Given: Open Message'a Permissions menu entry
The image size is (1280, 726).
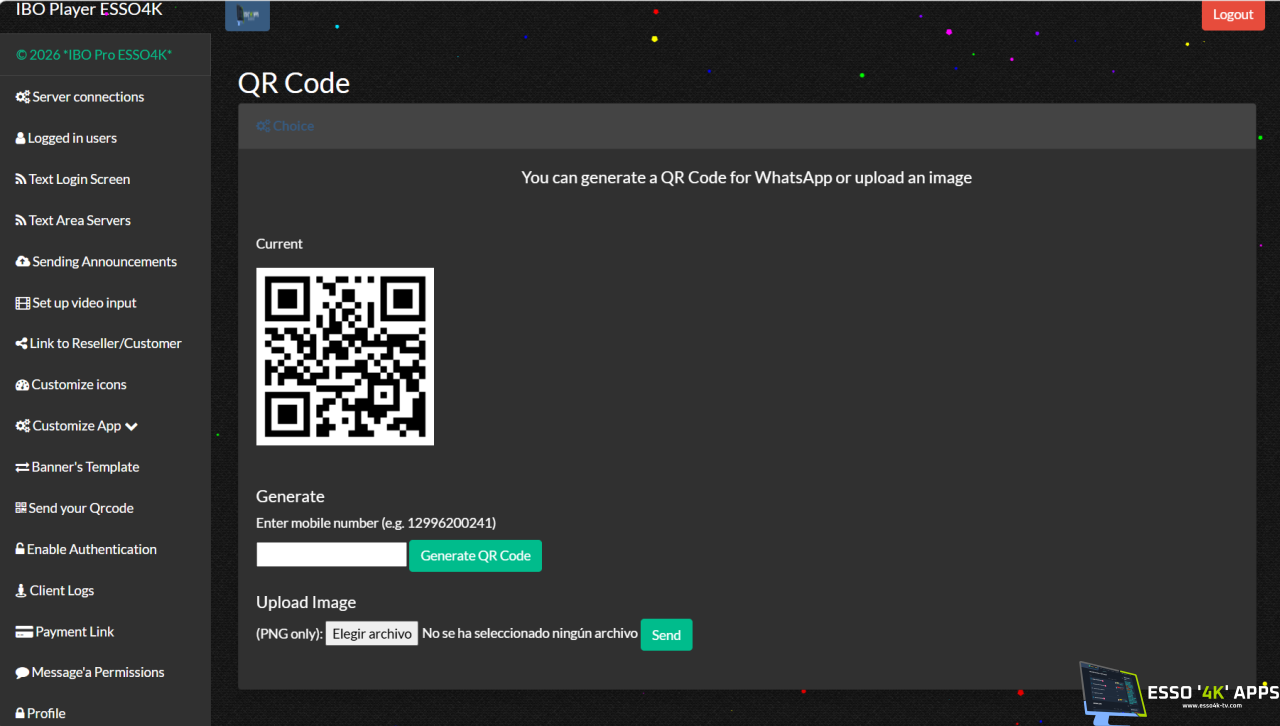Looking at the screenshot, I should [x=89, y=672].
